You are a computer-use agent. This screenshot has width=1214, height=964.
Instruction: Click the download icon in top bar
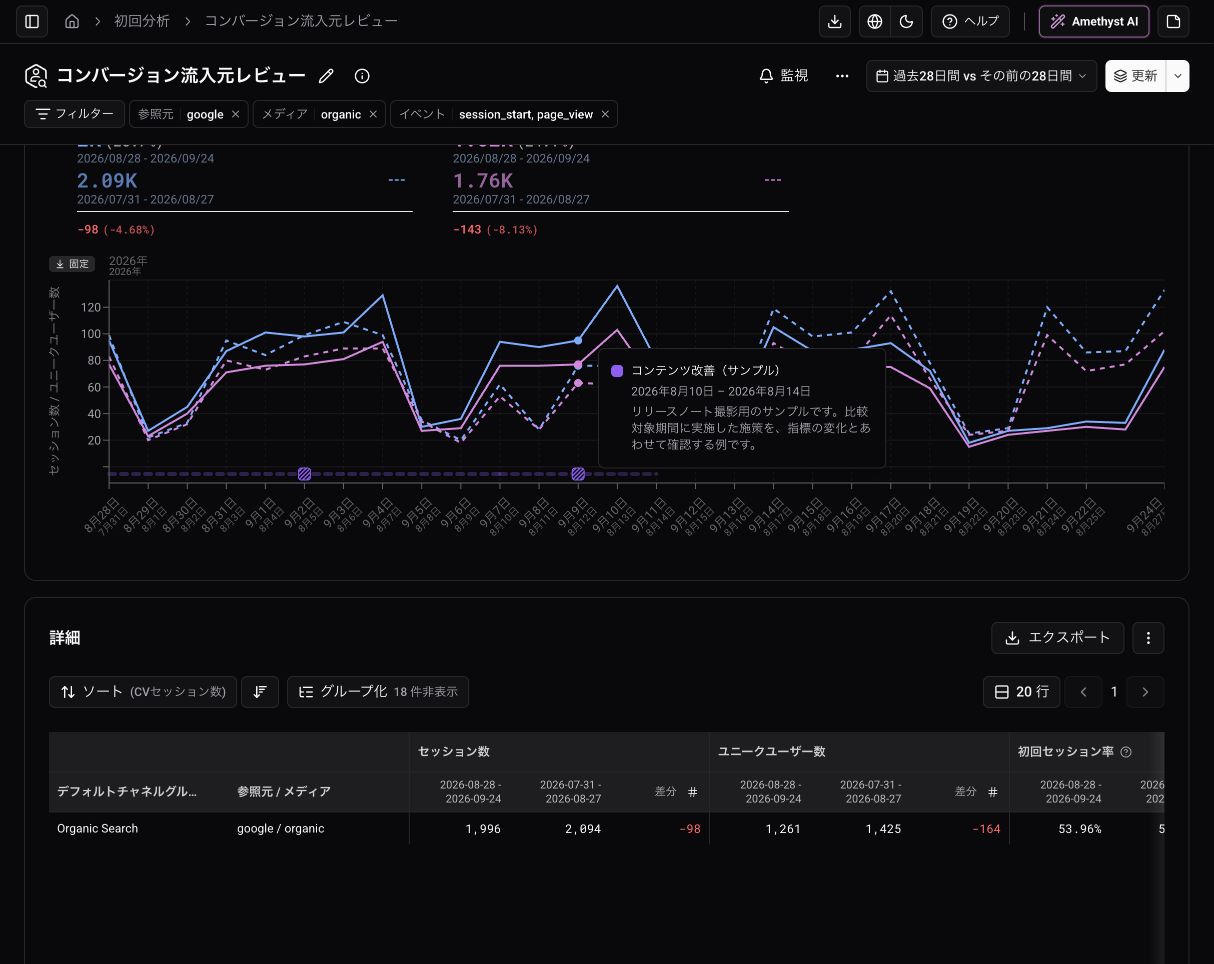(x=835, y=21)
